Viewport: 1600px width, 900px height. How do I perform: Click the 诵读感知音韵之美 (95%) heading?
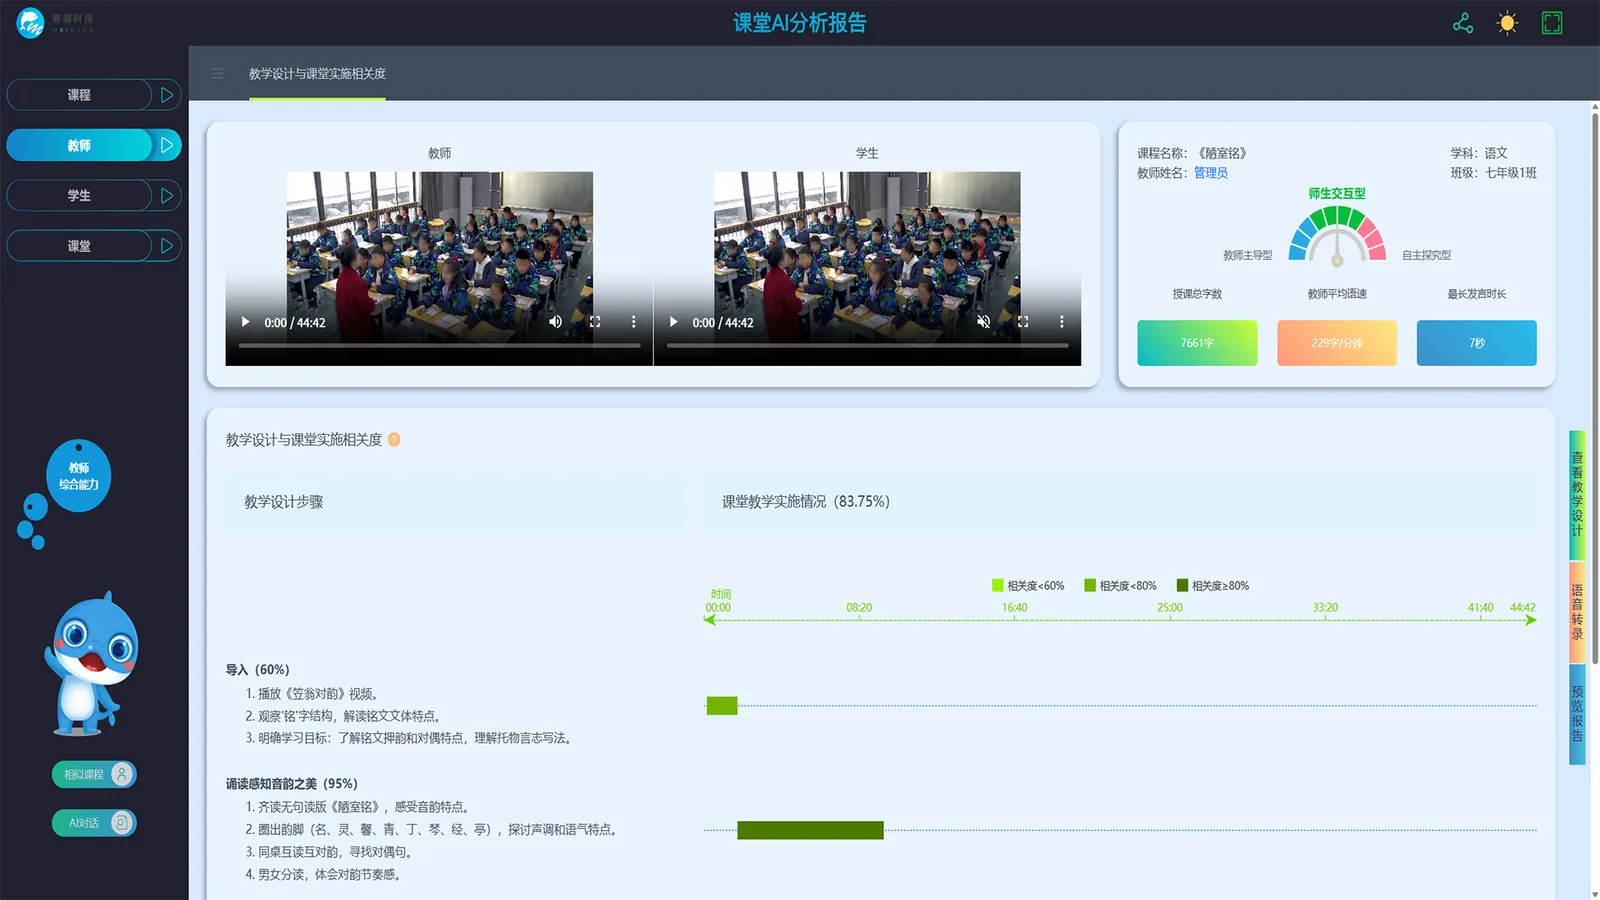[x=291, y=784]
